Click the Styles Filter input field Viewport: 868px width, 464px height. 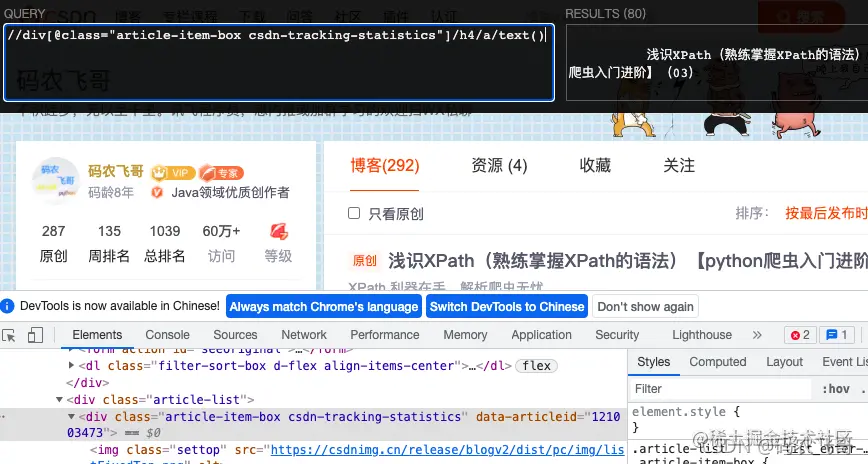[x=720, y=389]
